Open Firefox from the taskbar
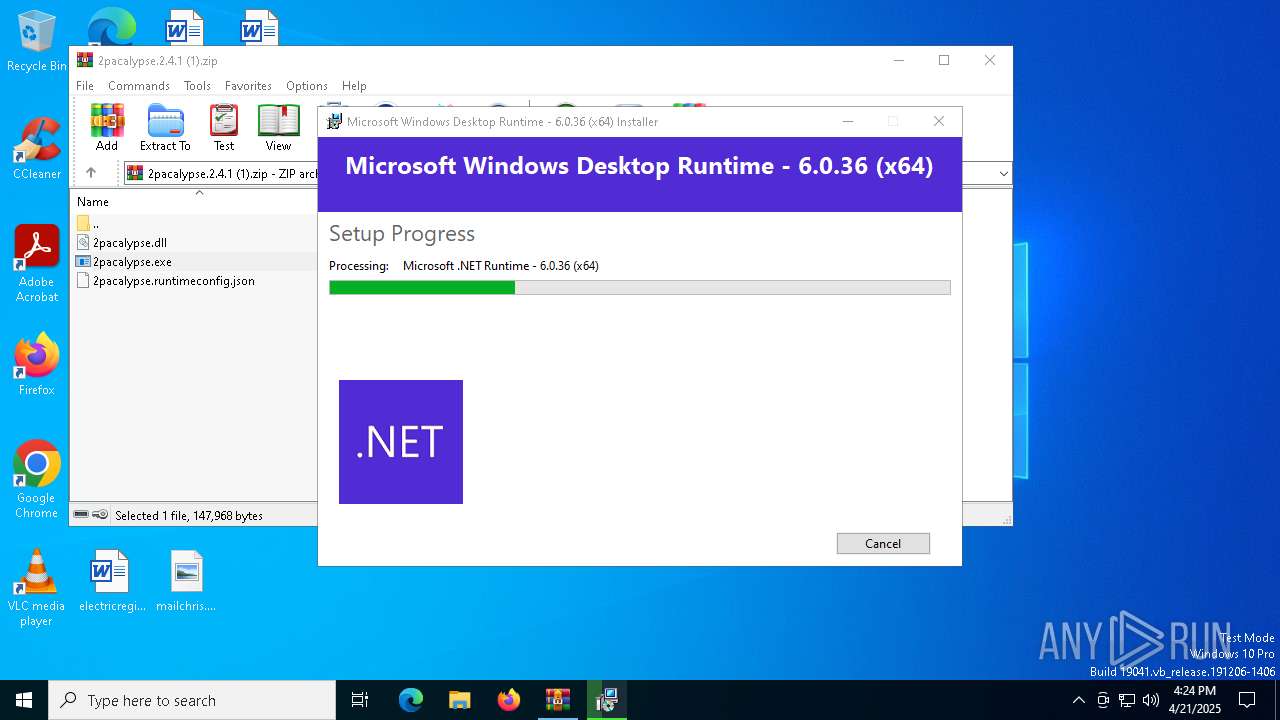 point(509,700)
